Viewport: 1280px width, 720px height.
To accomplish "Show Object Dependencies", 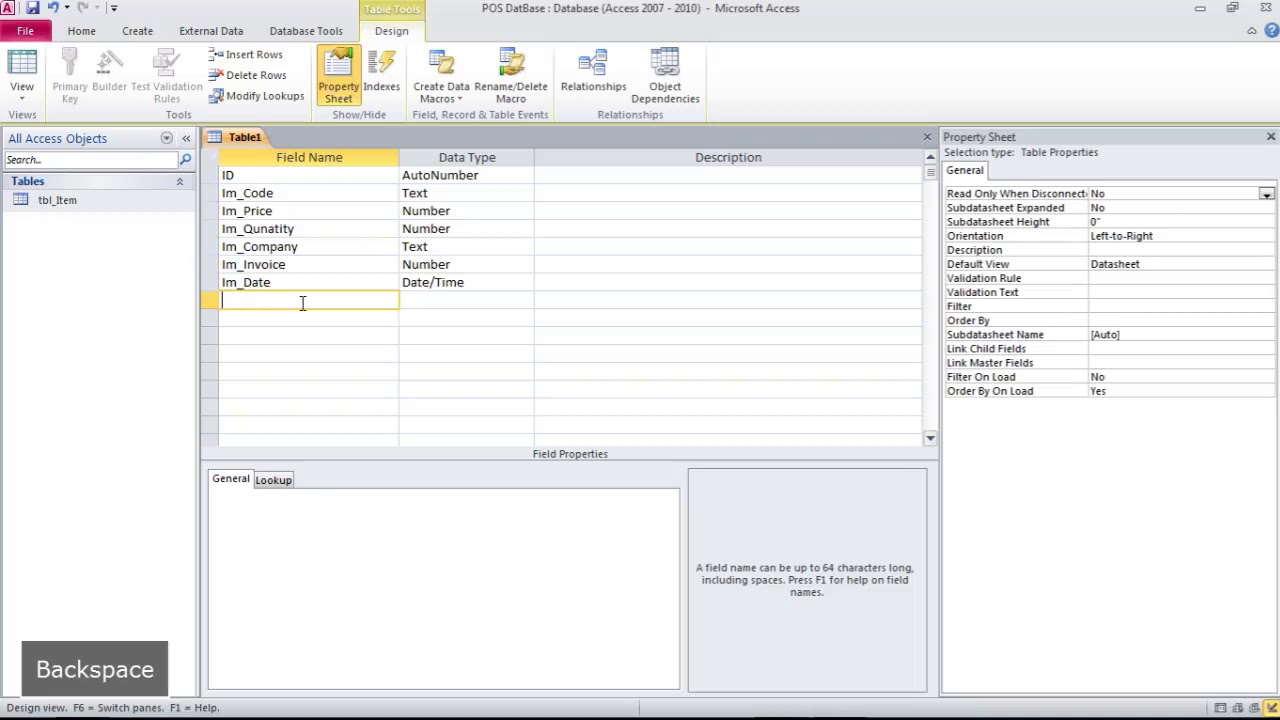I will coord(665,76).
